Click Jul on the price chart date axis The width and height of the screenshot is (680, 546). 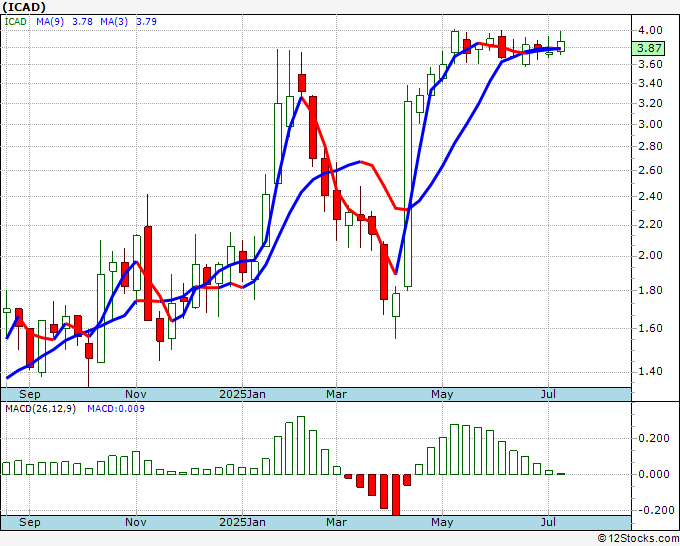point(548,394)
